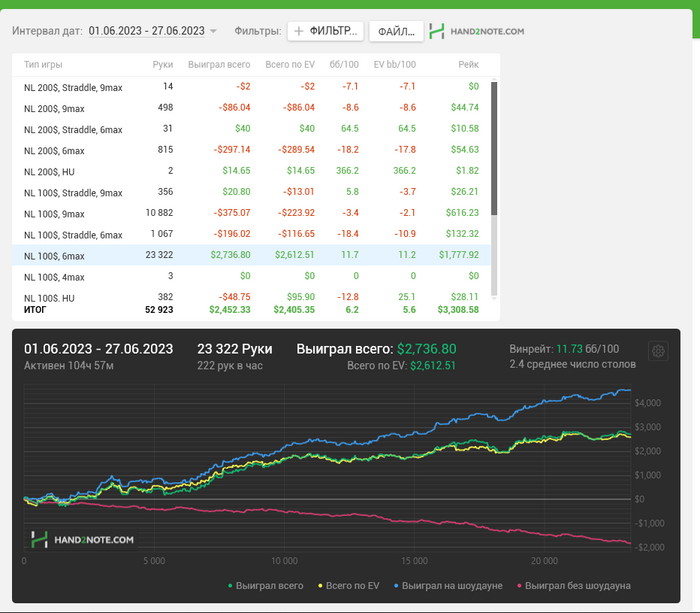Sort by the 'Выиграл всего' column header
The height and width of the screenshot is (613, 700).
pos(219,64)
